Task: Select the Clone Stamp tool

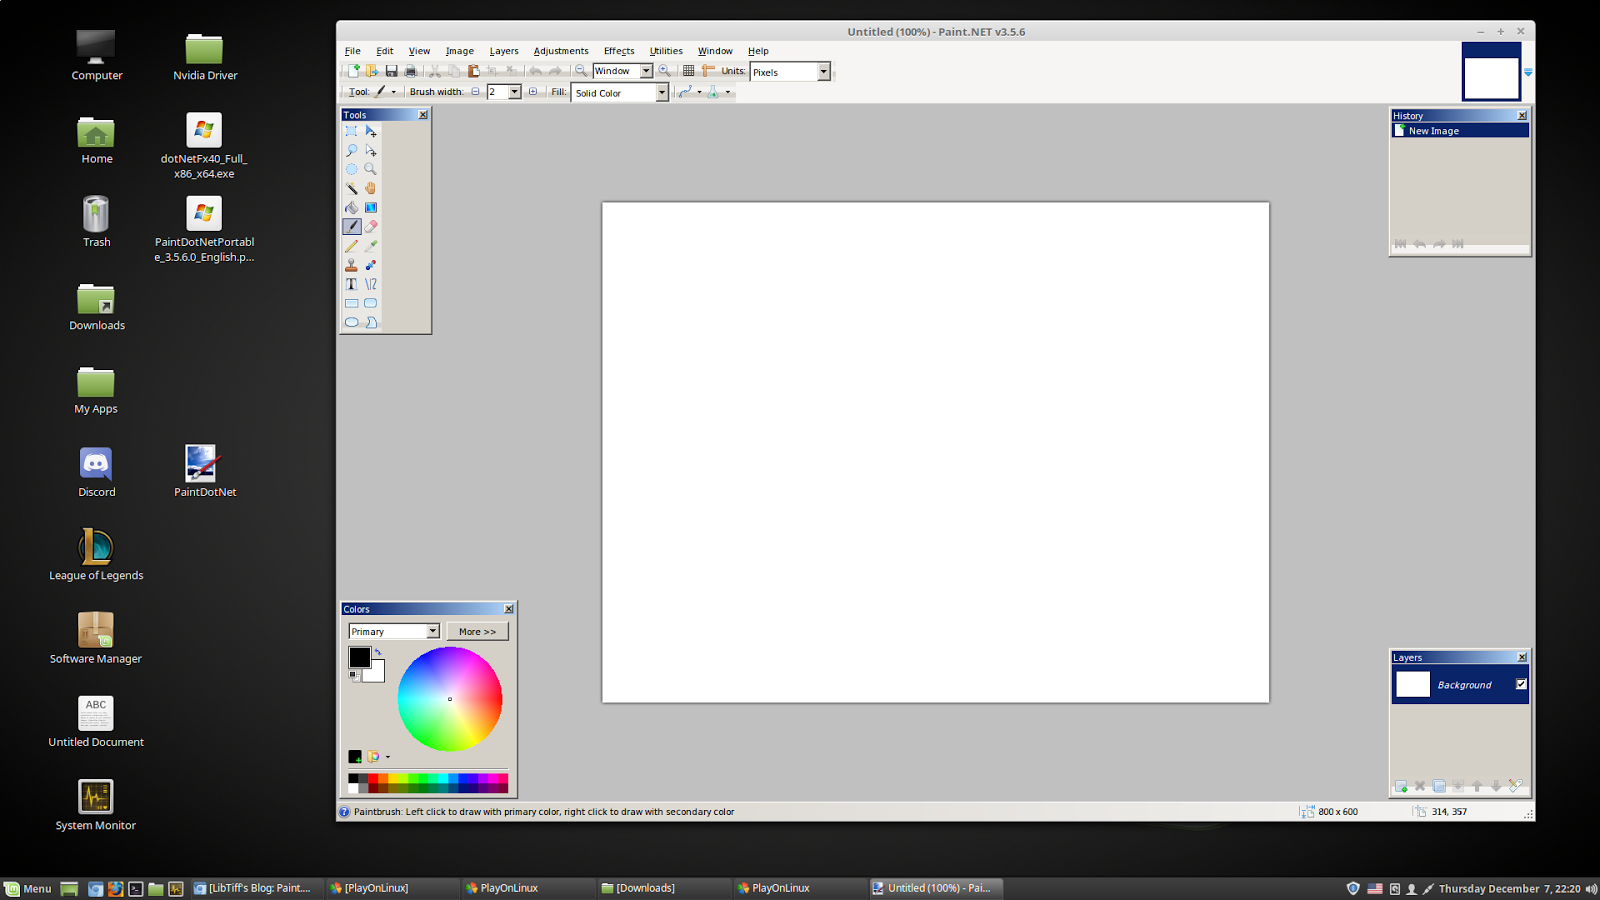Action: tap(351, 265)
